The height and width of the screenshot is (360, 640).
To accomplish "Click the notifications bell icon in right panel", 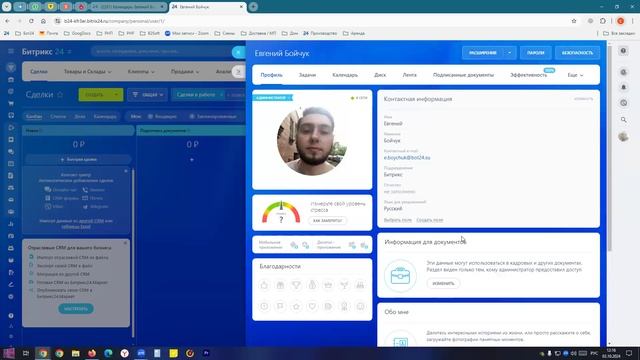I will 623,87.
